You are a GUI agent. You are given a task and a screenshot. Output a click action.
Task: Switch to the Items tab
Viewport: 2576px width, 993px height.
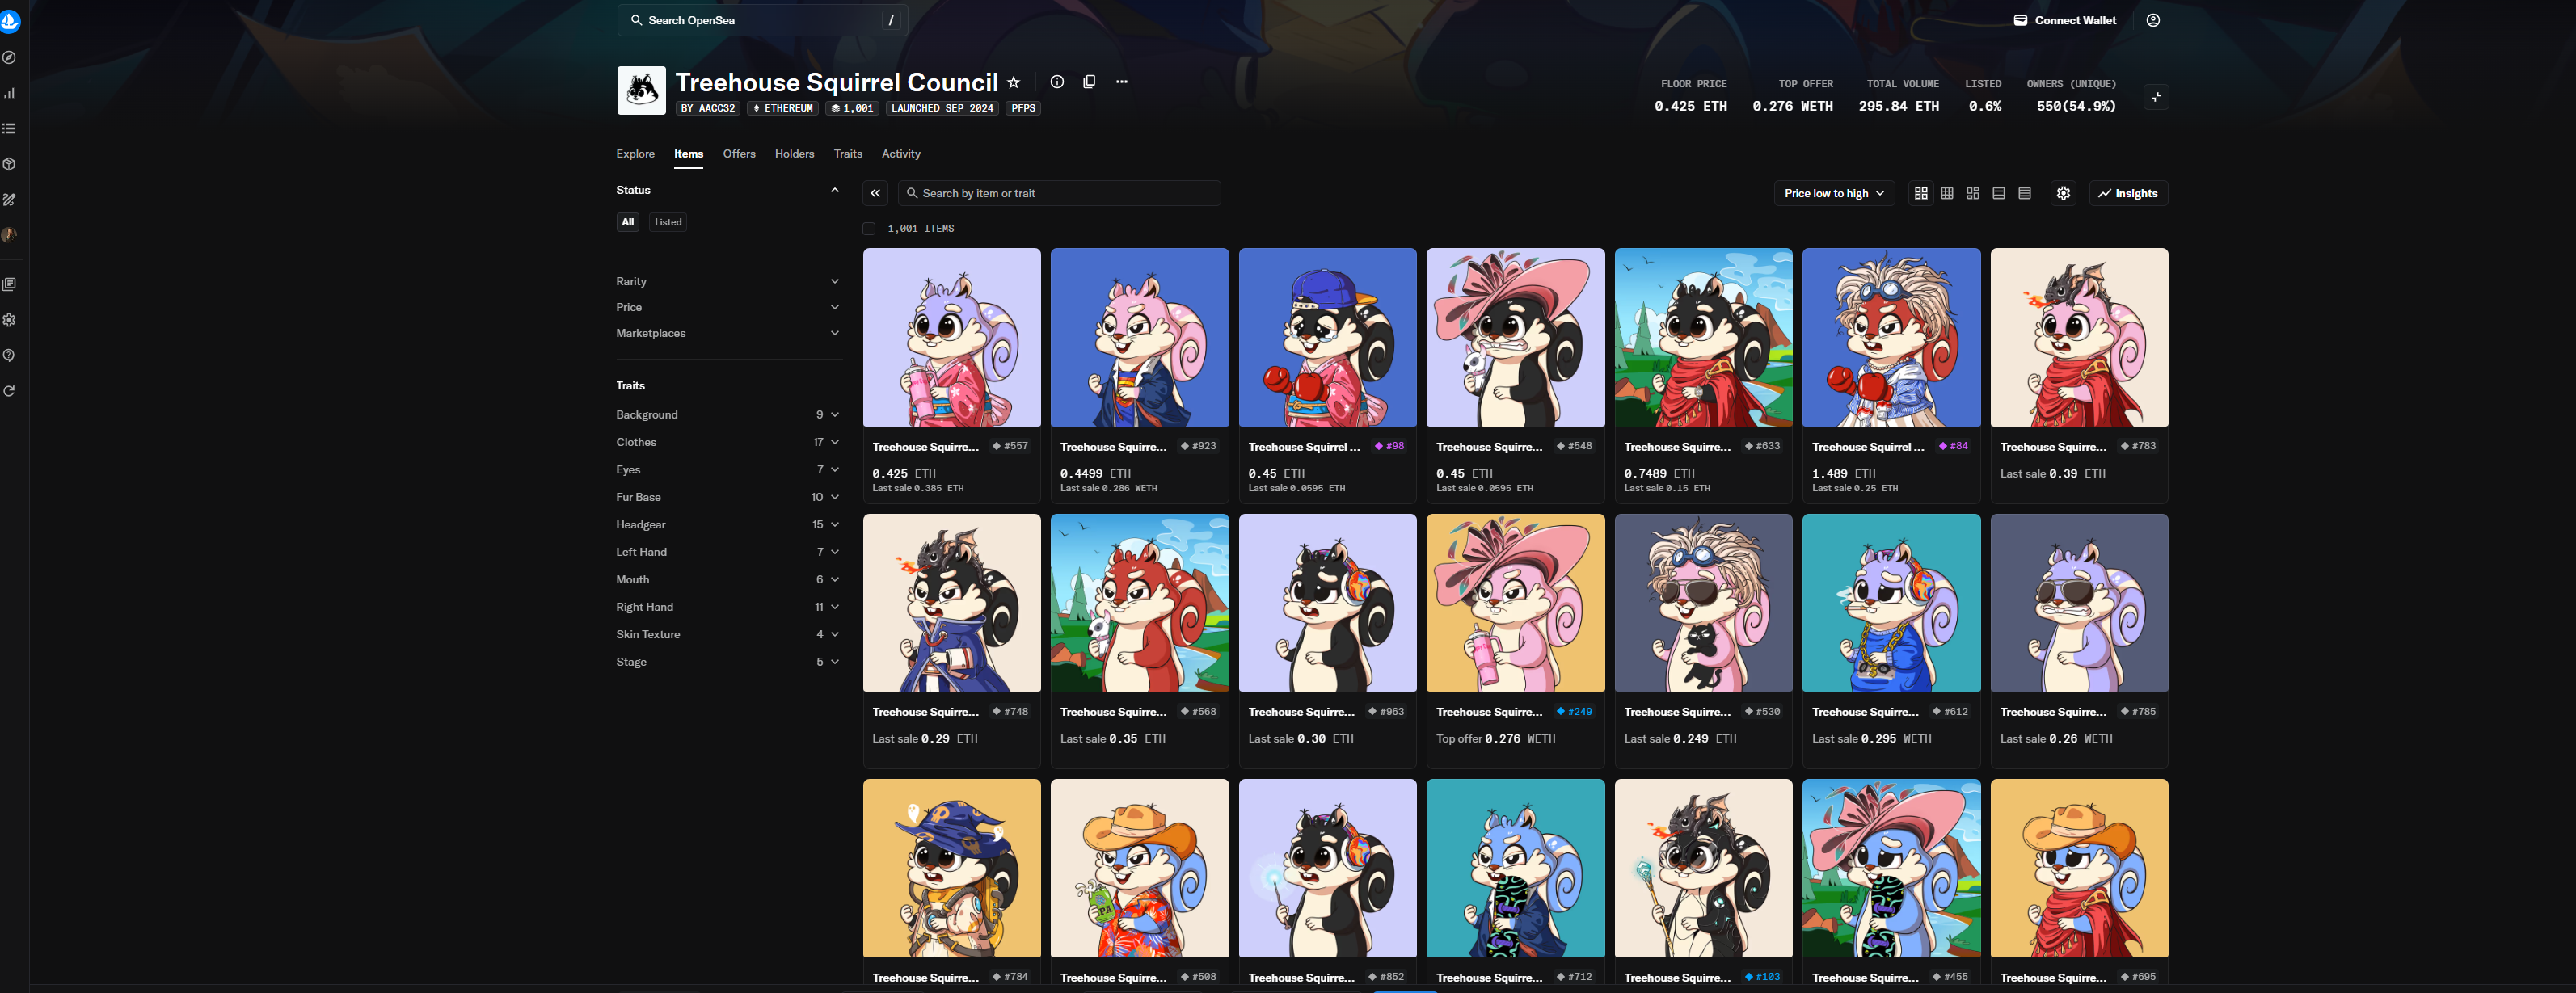(688, 154)
